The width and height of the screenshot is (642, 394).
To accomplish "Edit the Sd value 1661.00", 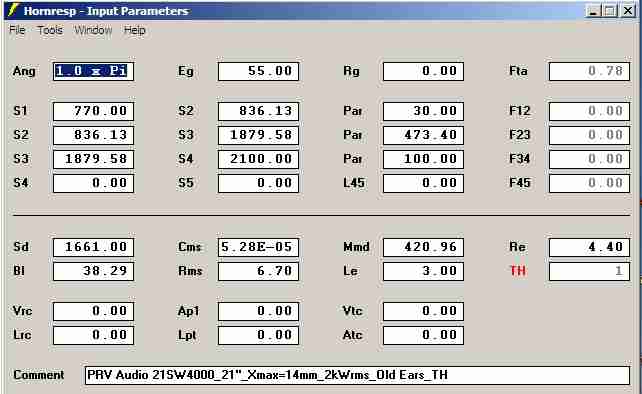I will [93, 247].
